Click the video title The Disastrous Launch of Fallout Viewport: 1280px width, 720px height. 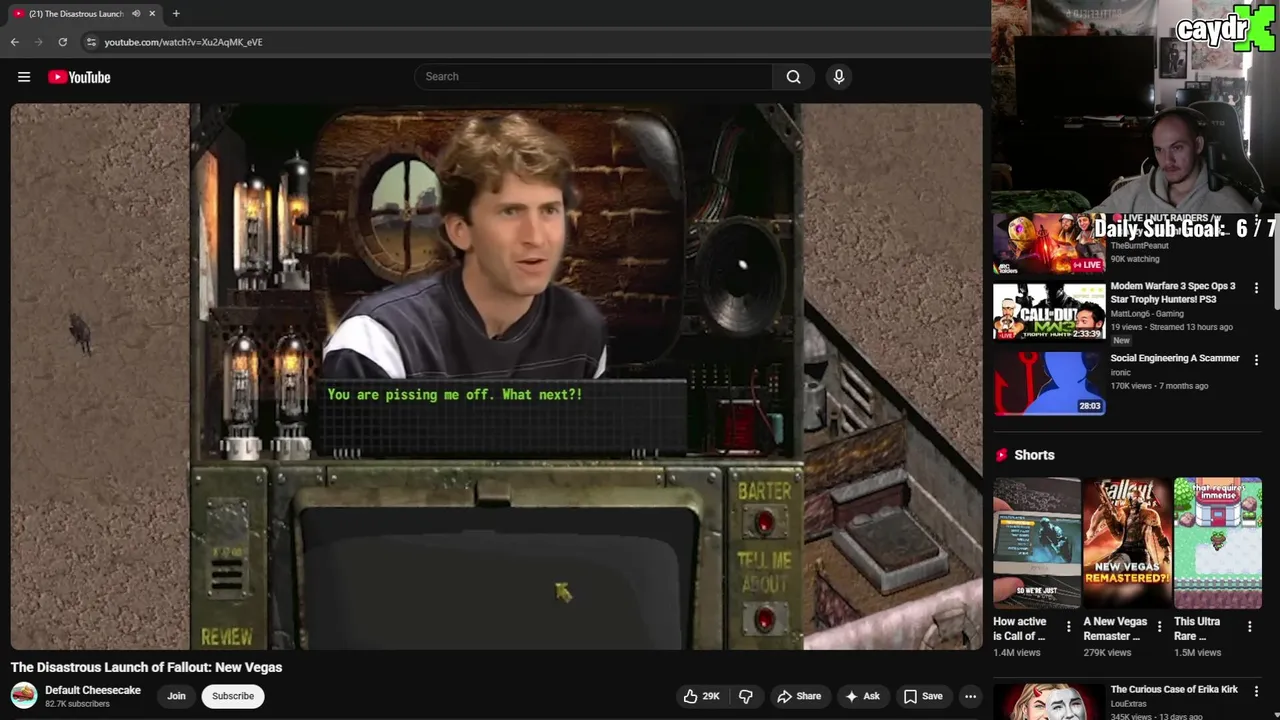coord(147,667)
